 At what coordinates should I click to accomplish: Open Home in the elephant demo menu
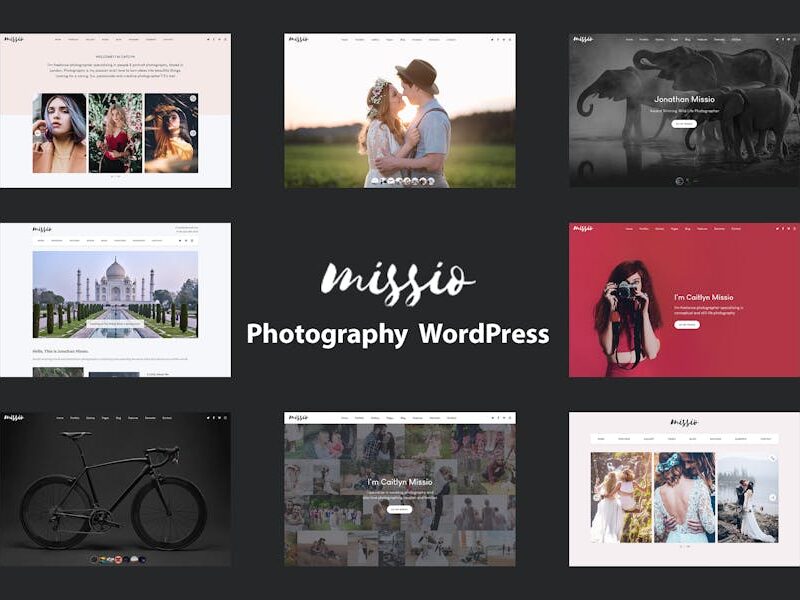pyautogui.click(x=629, y=39)
